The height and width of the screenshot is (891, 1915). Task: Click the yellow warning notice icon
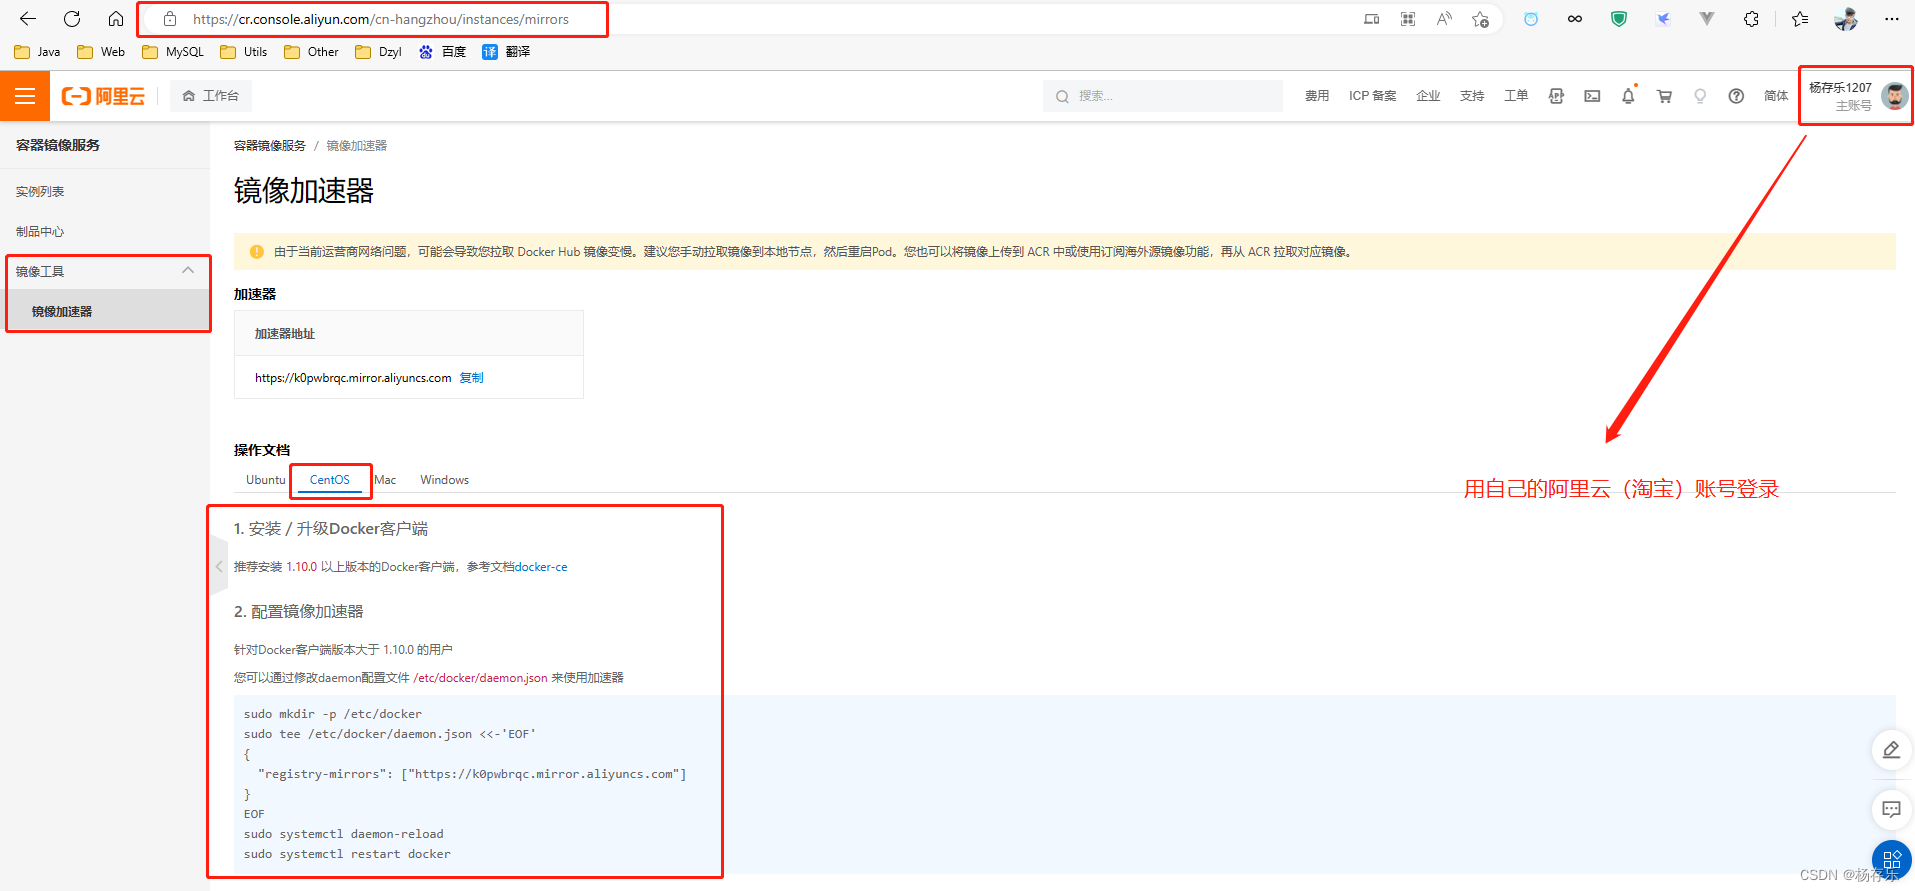[x=256, y=252]
